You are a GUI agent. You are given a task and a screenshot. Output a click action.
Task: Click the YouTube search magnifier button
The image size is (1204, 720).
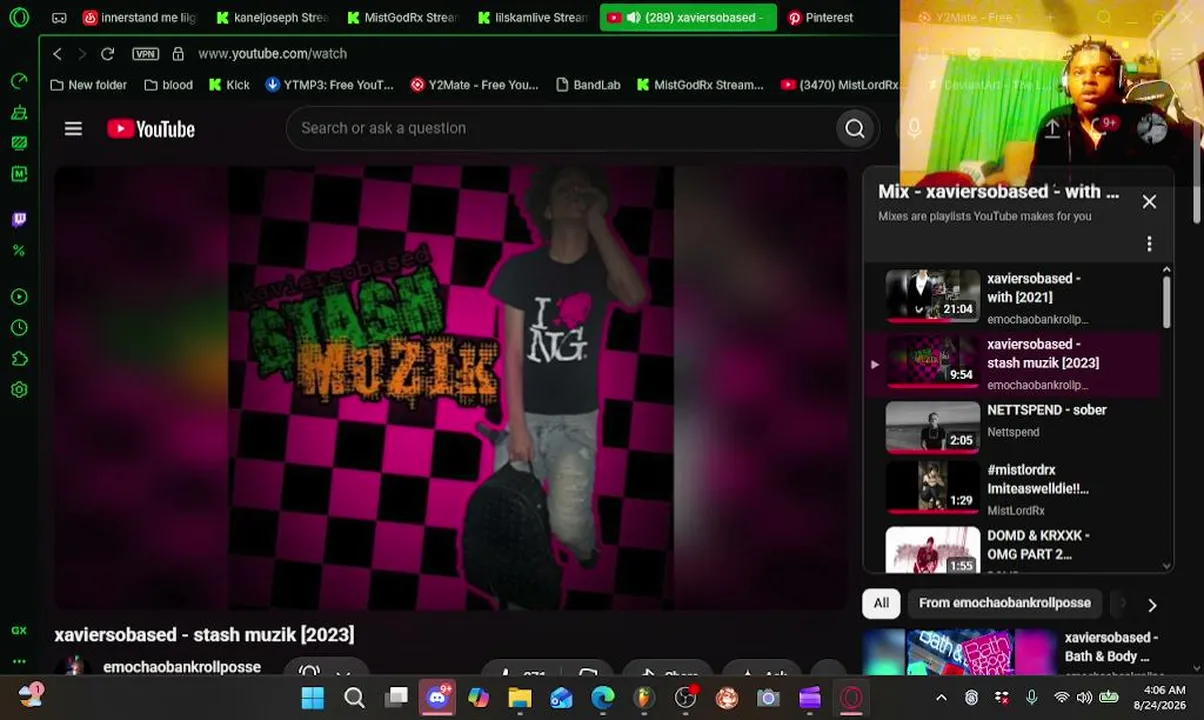(855, 128)
